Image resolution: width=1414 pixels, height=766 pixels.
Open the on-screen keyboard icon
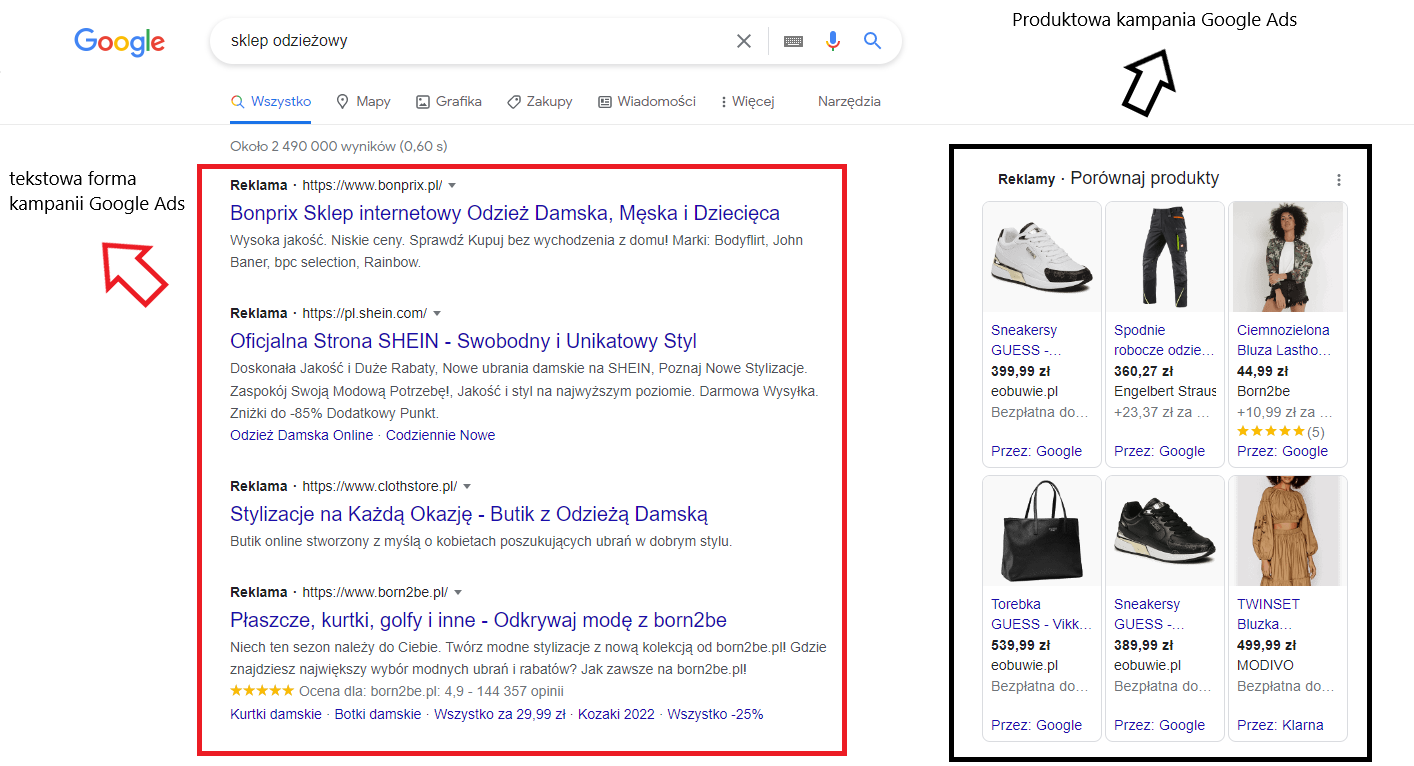[x=793, y=41]
